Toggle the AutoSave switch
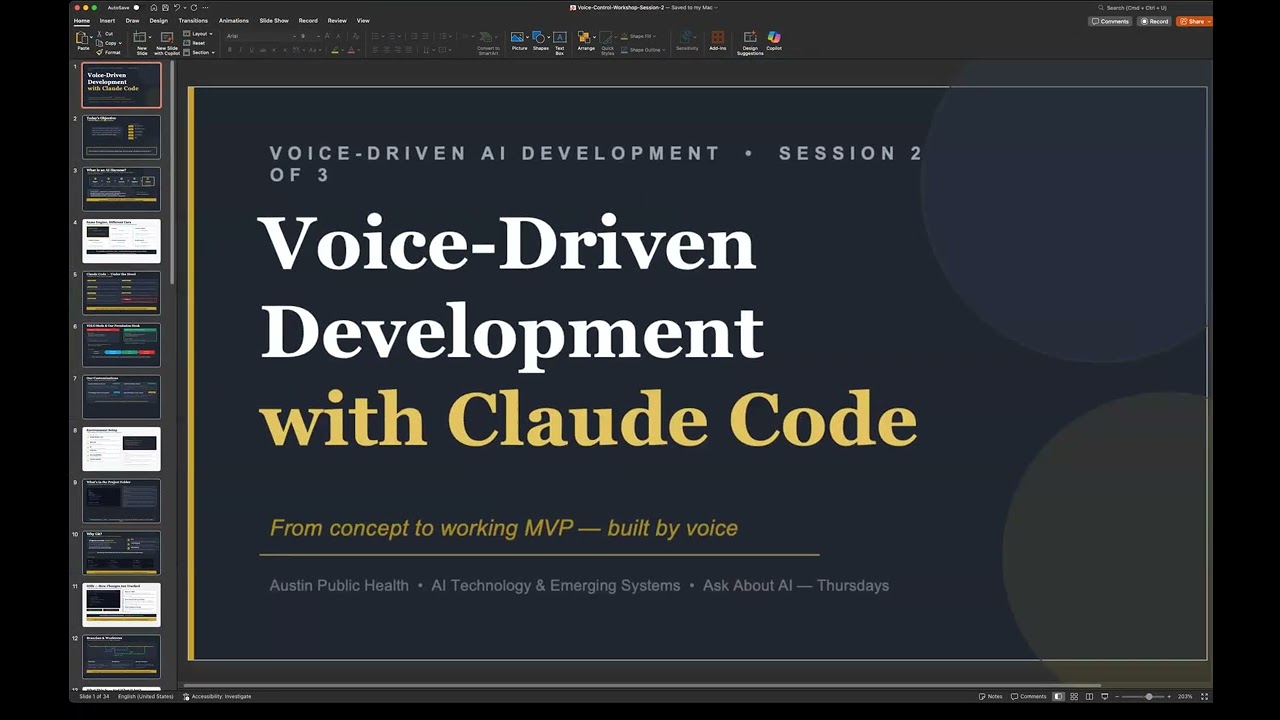The width and height of the screenshot is (1280, 720). point(136,7)
